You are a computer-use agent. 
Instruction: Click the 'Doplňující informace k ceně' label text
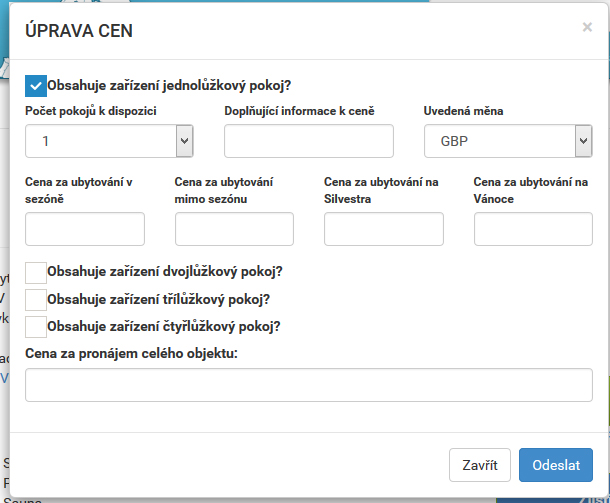pyautogui.click(x=299, y=111)
